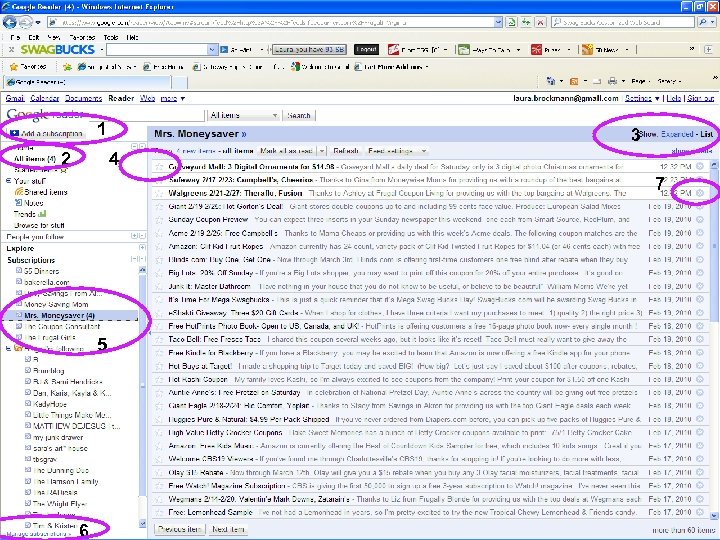Open the Favorites menu
Viewport: 720px width, 540px height.
(x=82, y=37)
